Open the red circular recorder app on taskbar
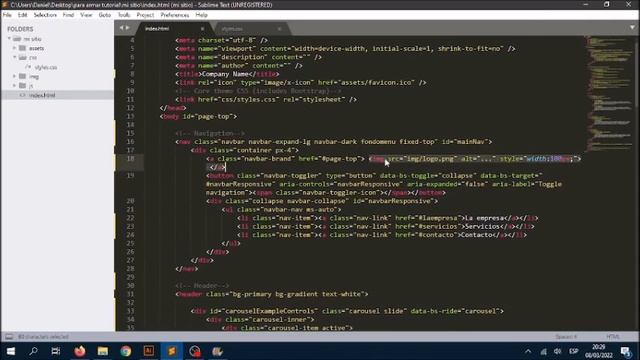This screenshot has width=640, height=360. [x=195, y=351]
